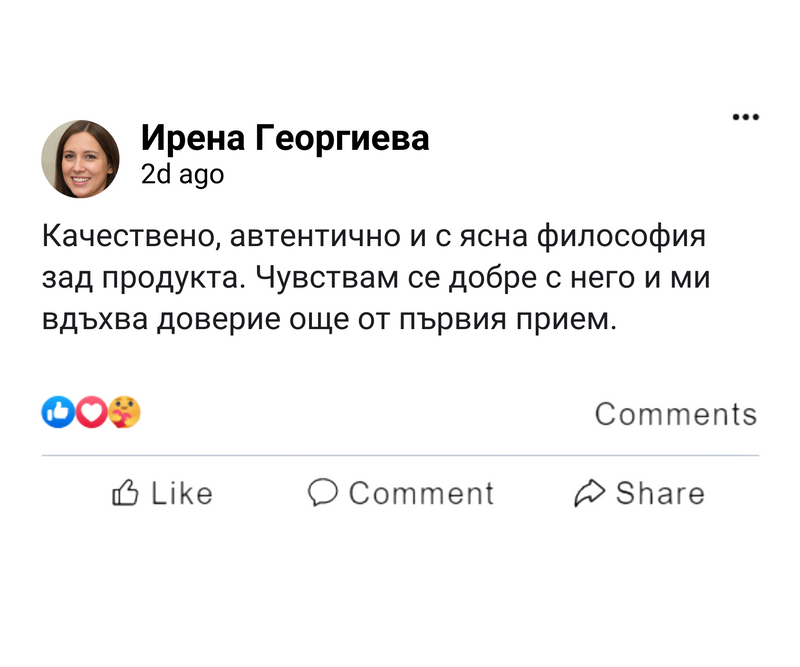Click the surname Георгиева in the post header
Image resolution: width=800 pixels, height=667 pixels.
click(342, 138)
